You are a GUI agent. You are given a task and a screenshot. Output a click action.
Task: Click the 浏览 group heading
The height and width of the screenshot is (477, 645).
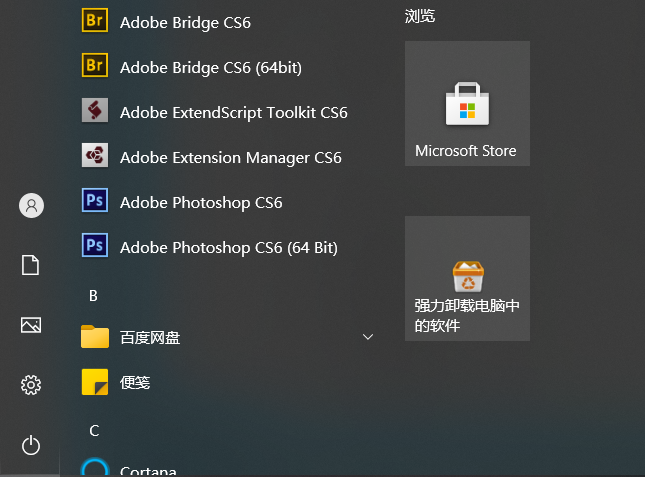click(x=420, y=16)
